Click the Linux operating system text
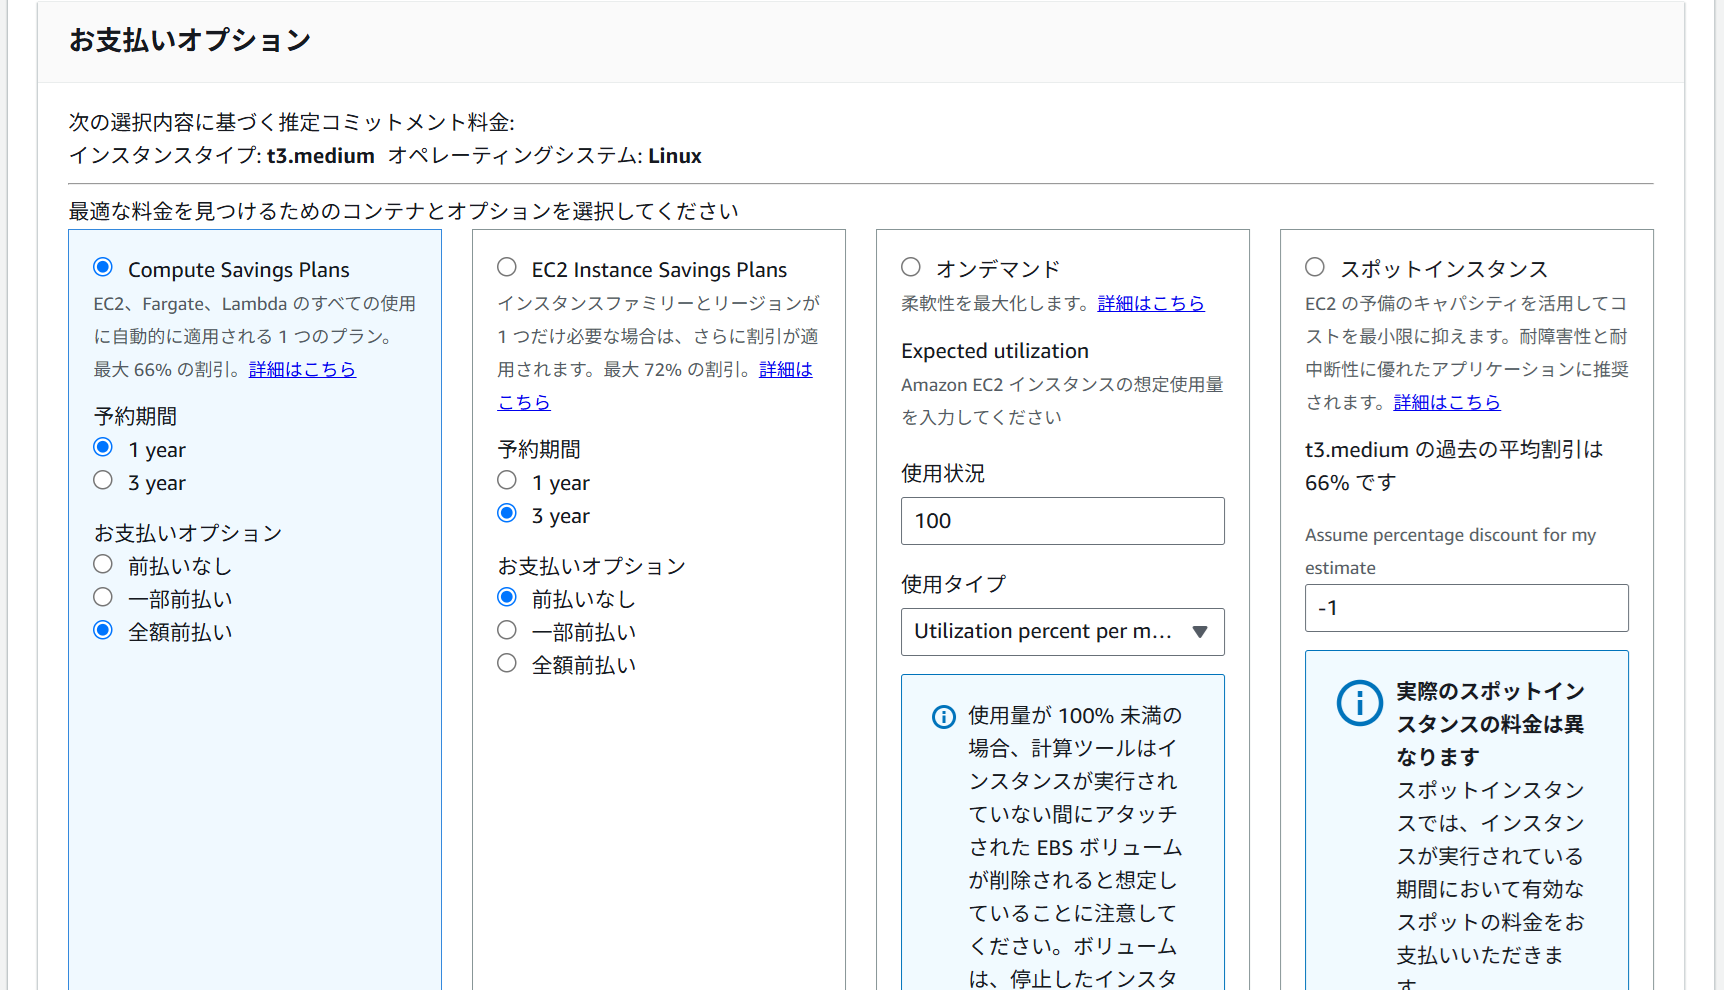Screen dimensions: 1724x990 [675, 156]
